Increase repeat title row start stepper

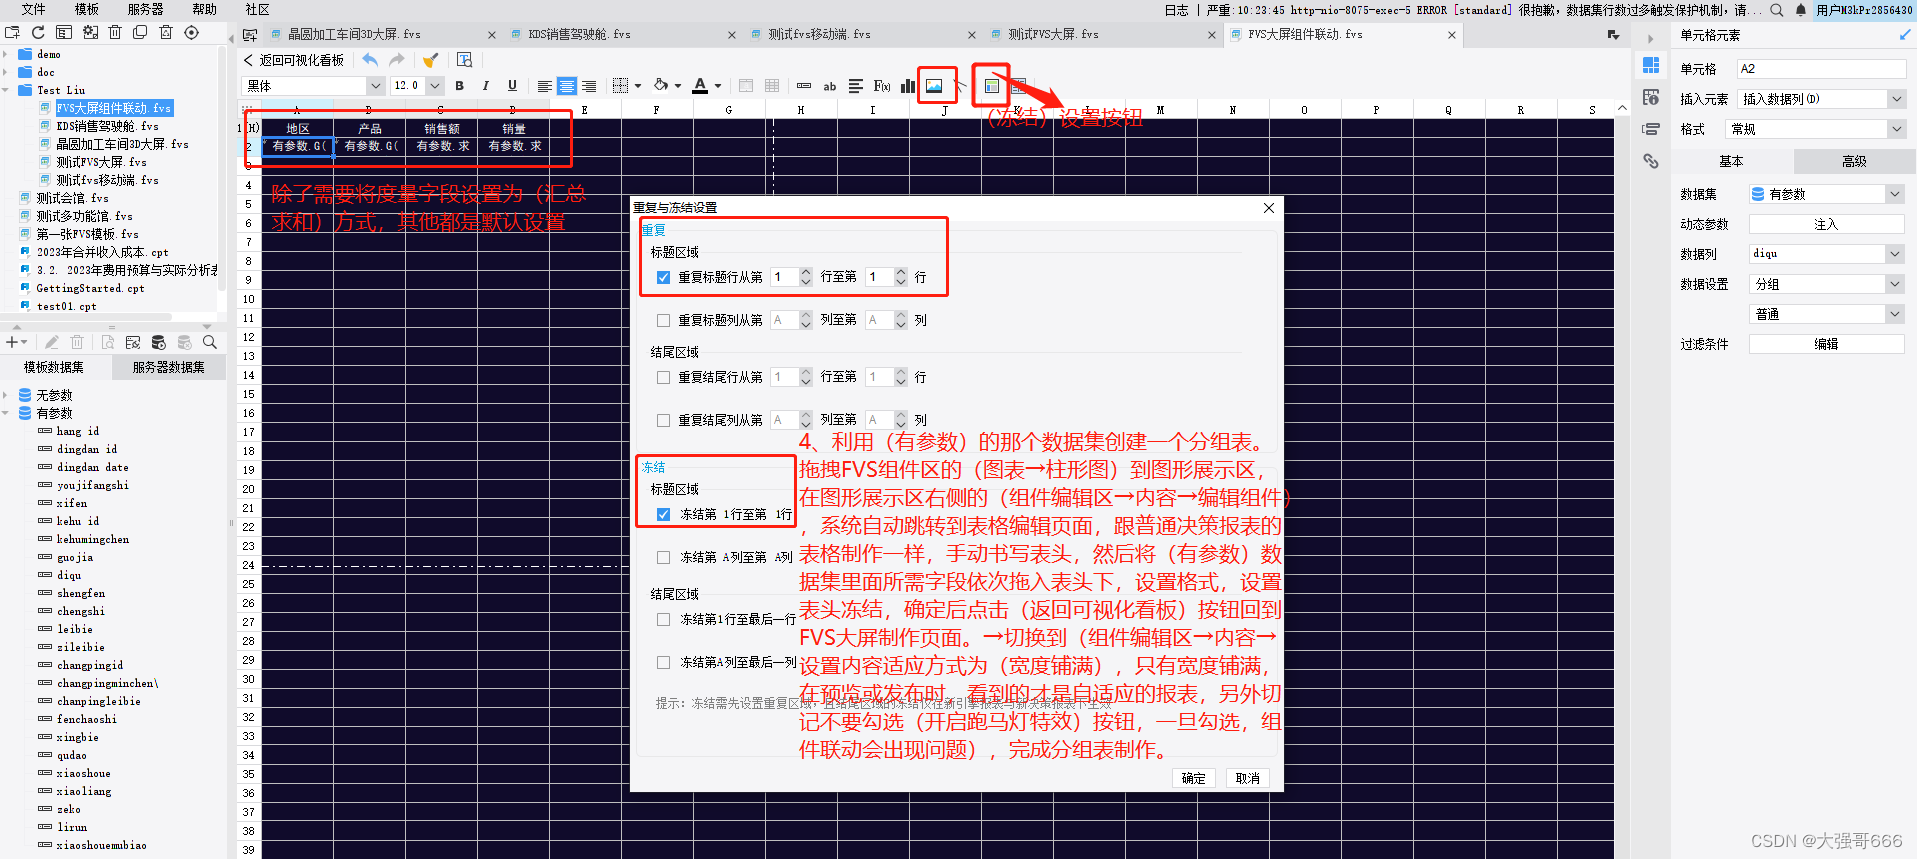[806, 272]
